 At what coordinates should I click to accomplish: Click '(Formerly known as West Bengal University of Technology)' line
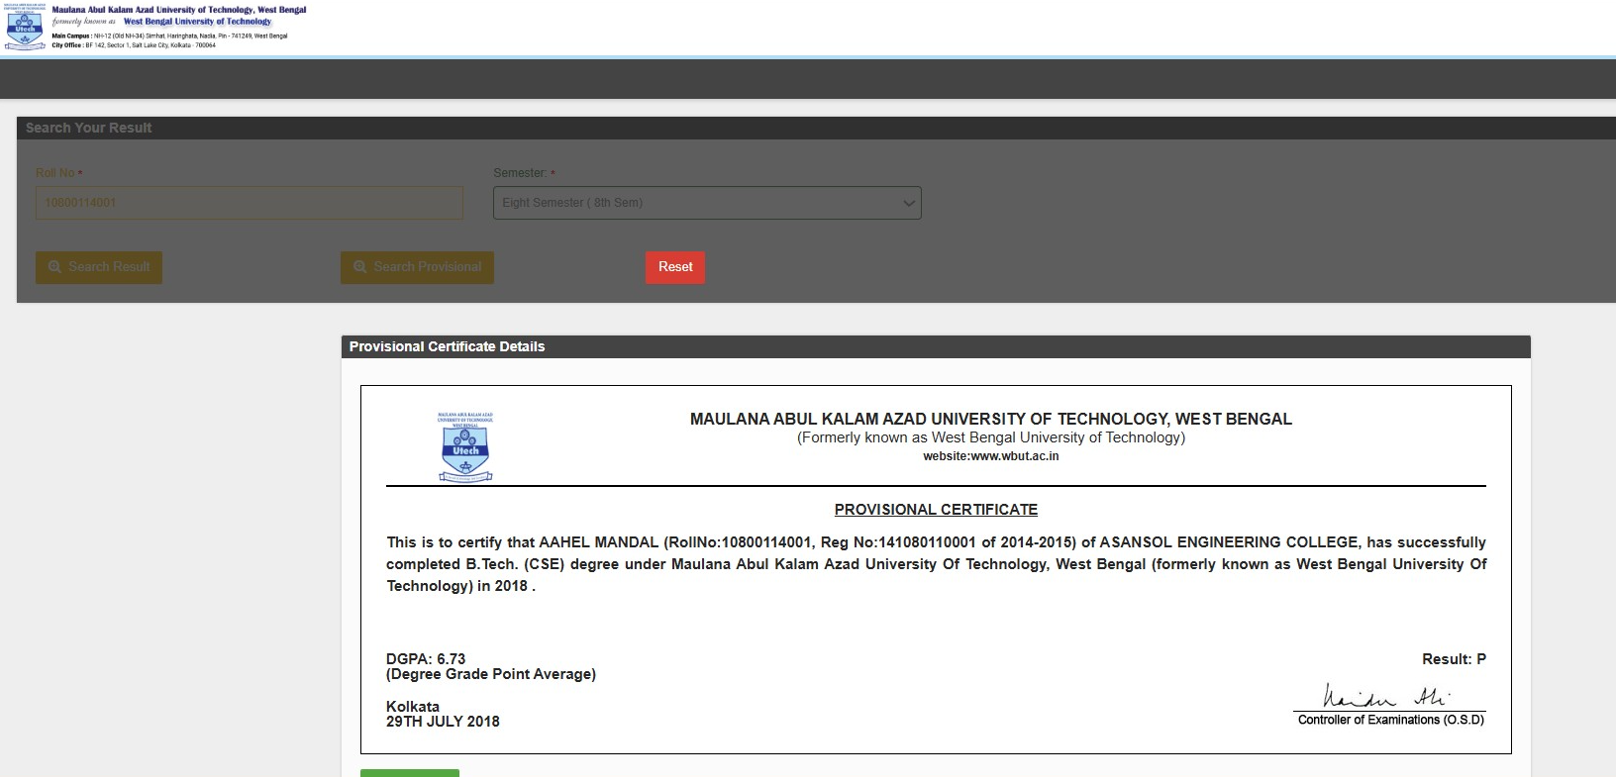991,438
